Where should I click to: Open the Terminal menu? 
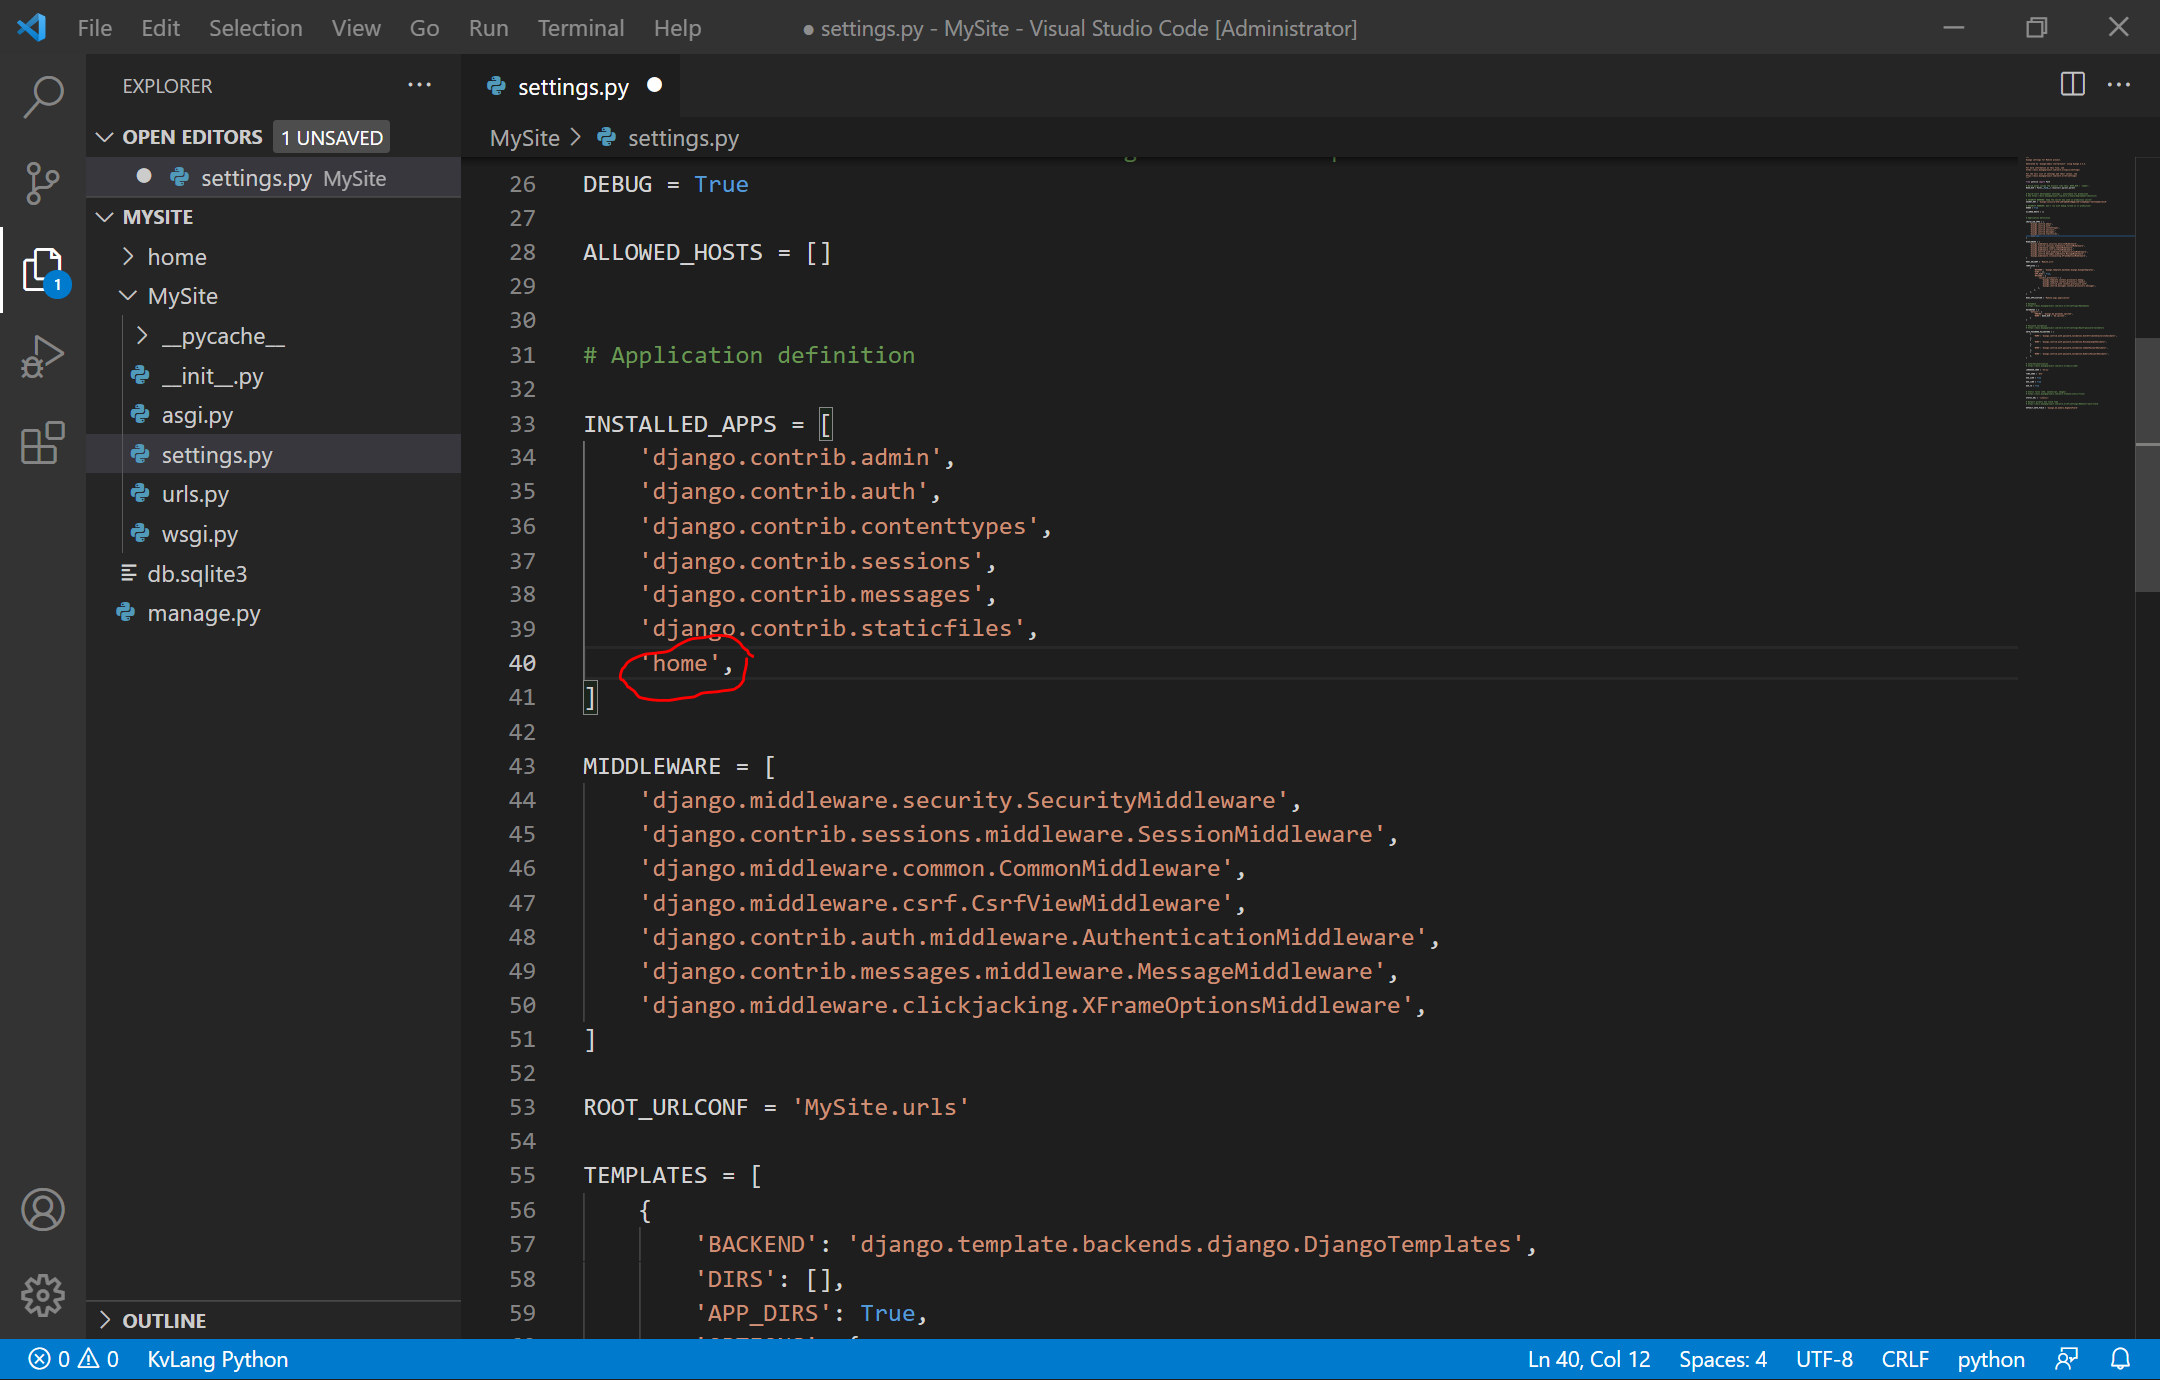coord(580,28)
